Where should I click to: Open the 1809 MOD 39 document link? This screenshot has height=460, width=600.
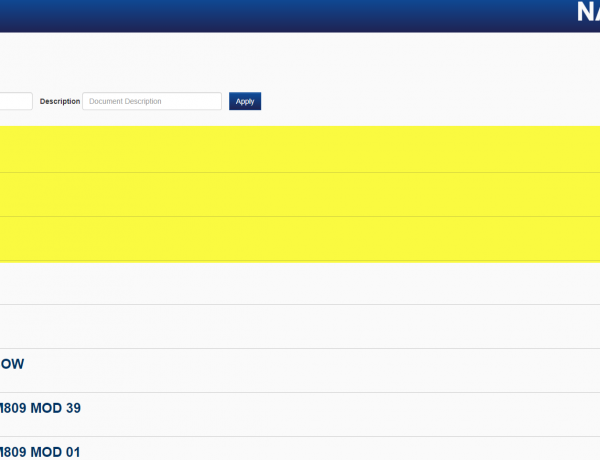pyautogui.click(x=41, y=408)
